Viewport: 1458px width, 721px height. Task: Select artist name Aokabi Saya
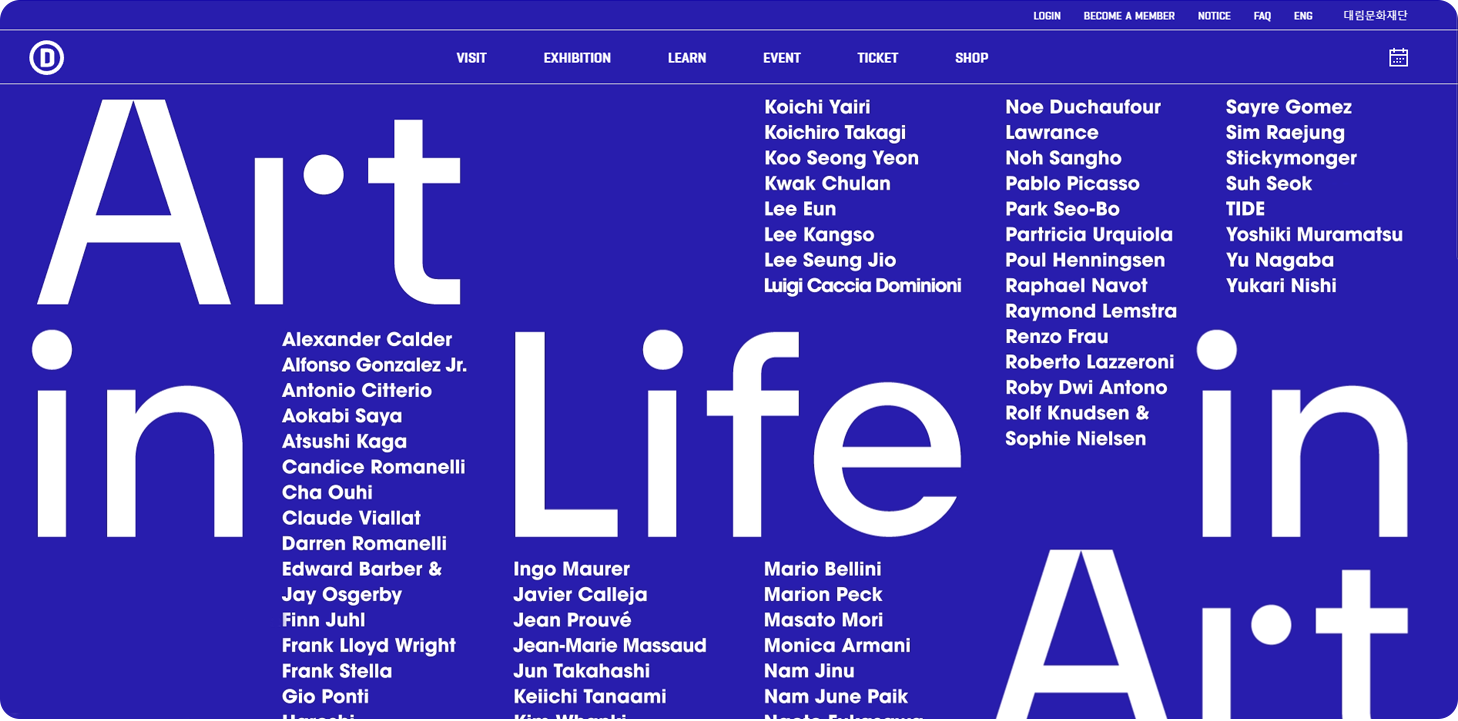click(342, 416)
